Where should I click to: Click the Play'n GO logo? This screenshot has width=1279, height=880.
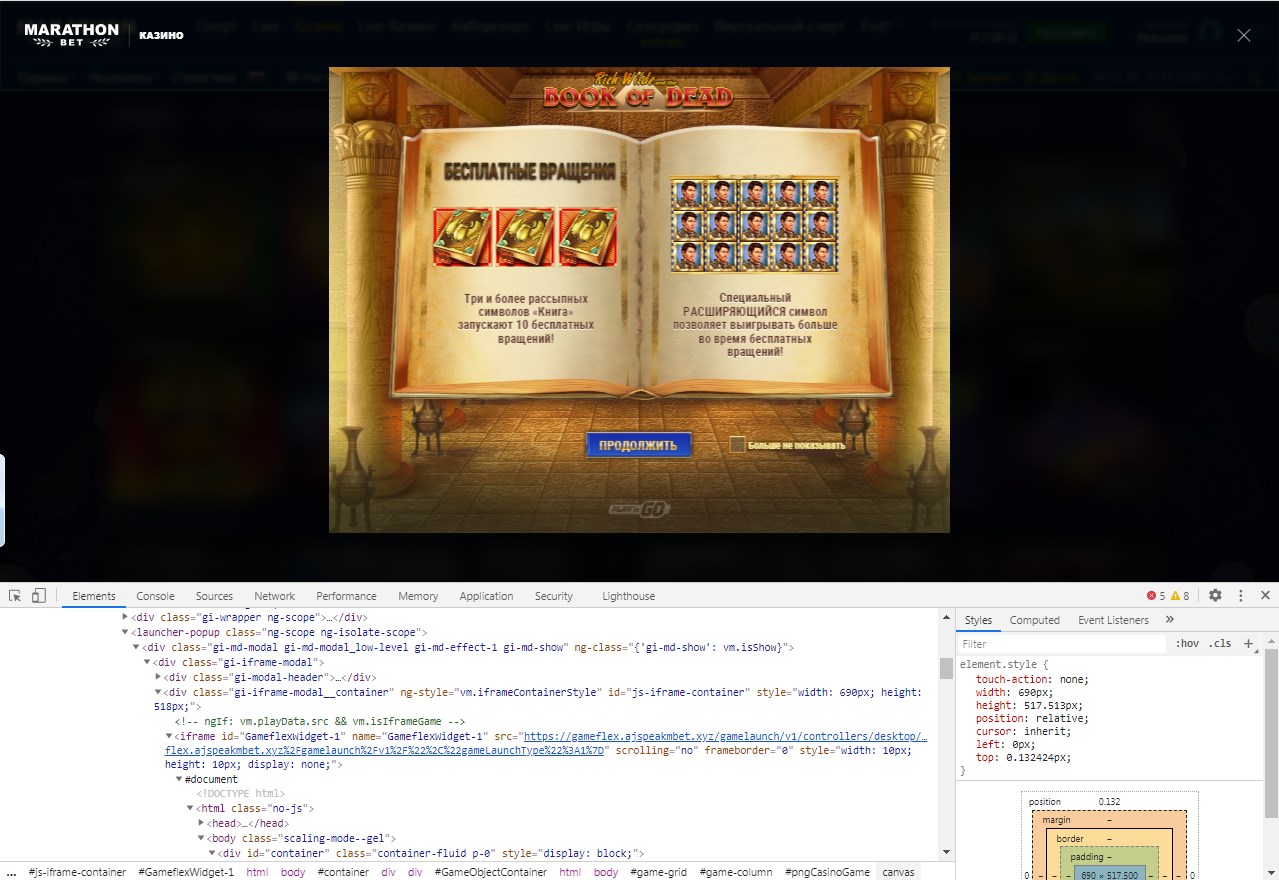pos(639,509)
